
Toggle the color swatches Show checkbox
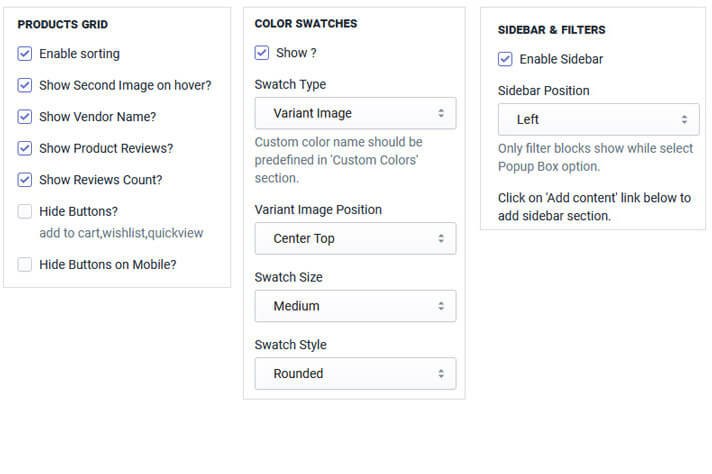pos(262,53)
